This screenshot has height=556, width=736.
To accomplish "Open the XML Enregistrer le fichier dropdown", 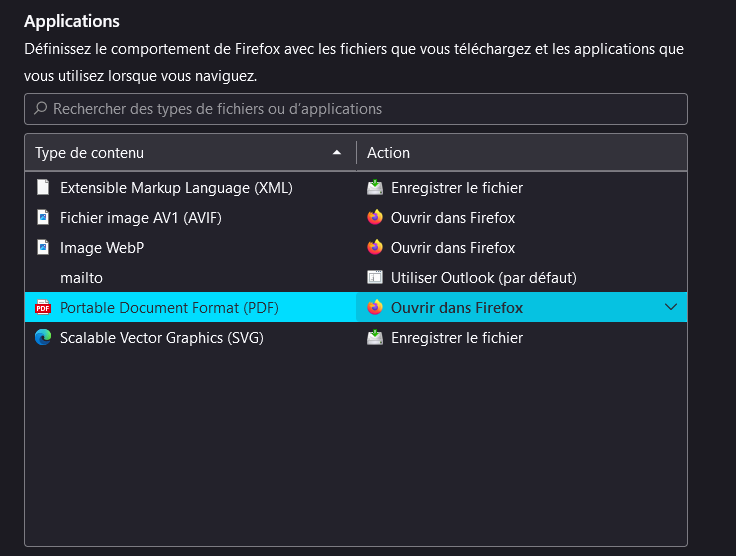I will coord(520,187).
